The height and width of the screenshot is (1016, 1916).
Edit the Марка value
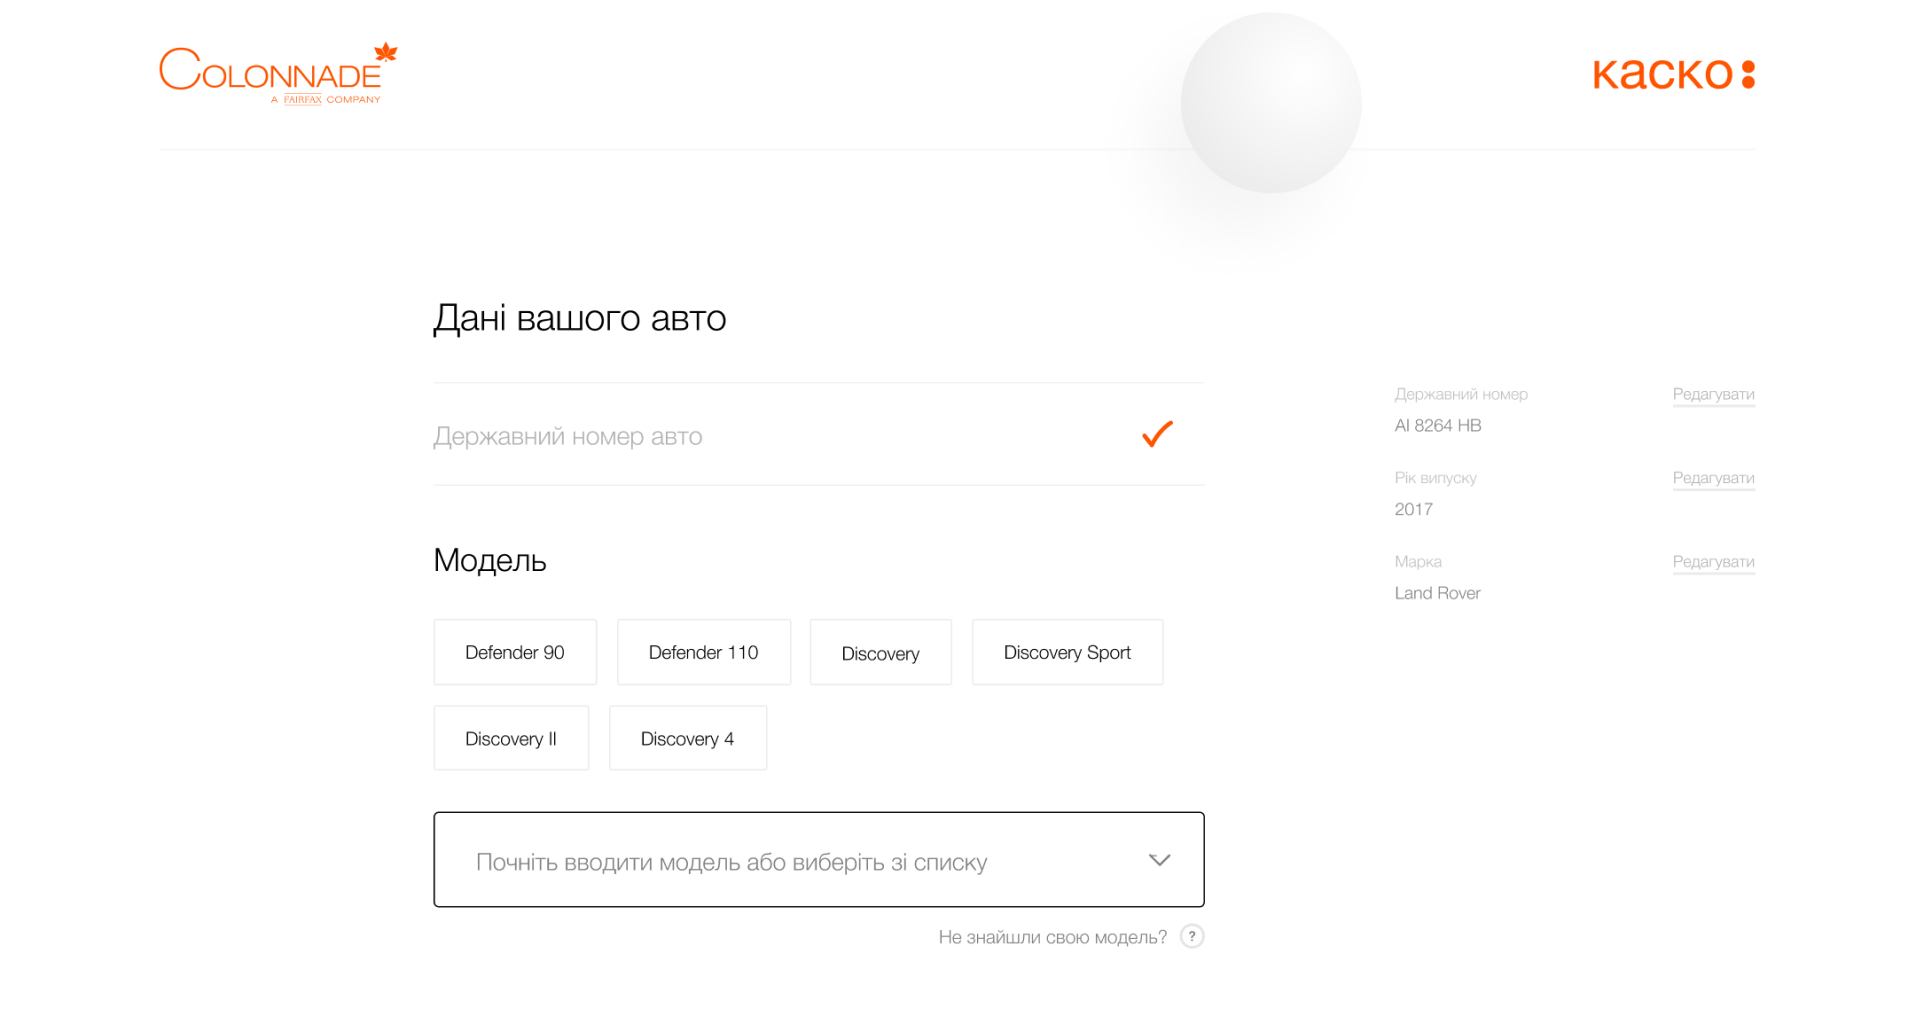1713,562
